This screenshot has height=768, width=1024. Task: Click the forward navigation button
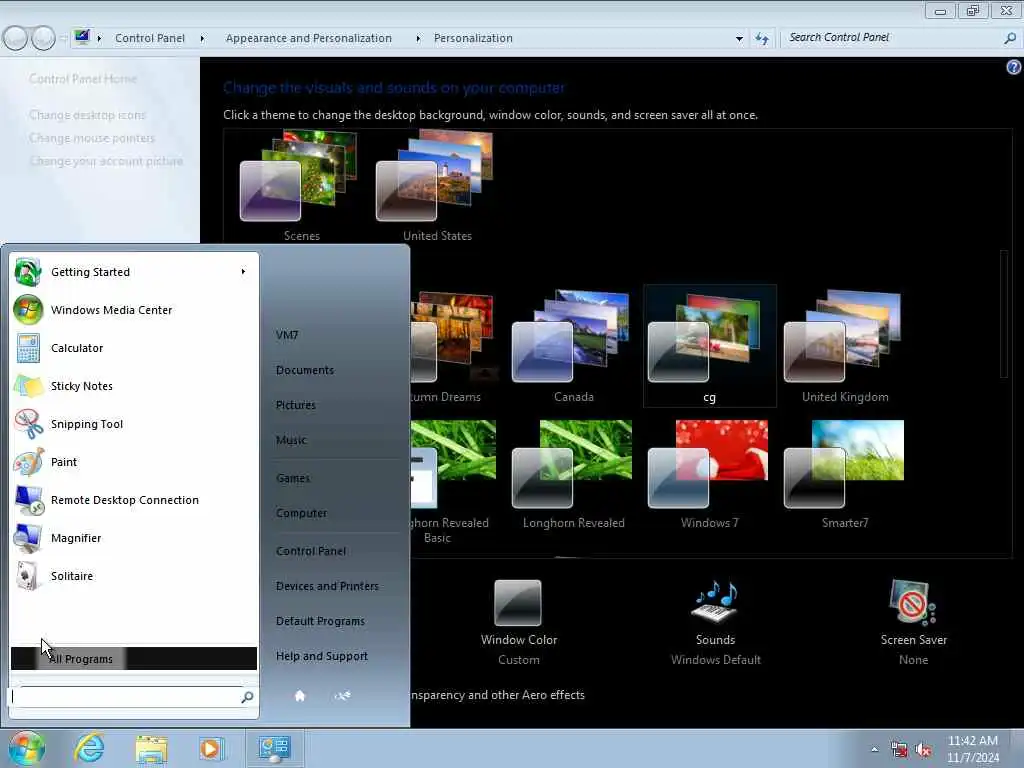43,39
